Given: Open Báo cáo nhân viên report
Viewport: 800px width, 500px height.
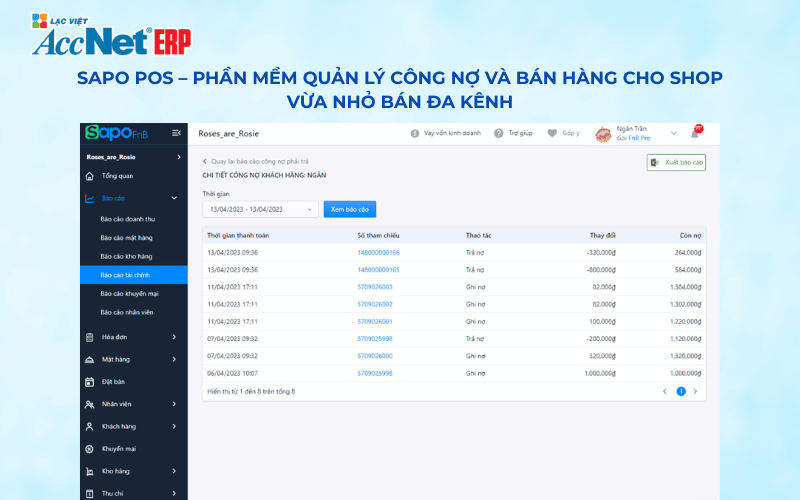Looking at the screenshot, I should (127, 312).
